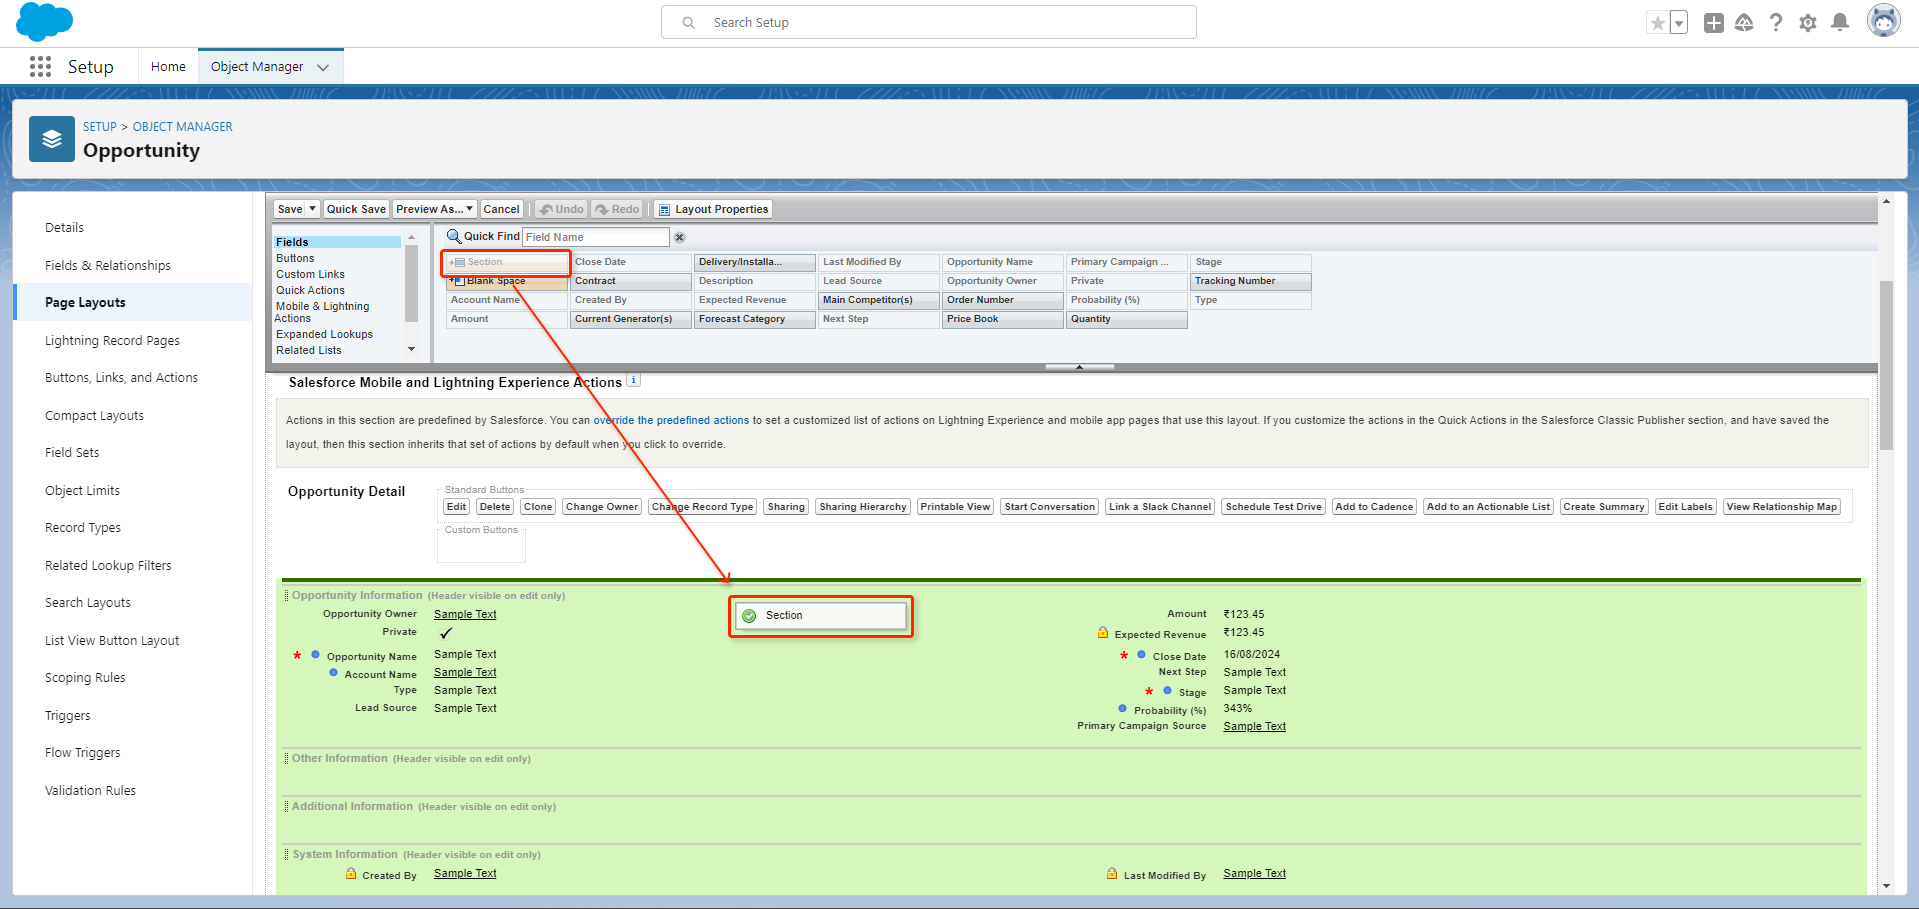Click in the Search Setup field
1919x909 pixels.
click(x=929, y=22)
